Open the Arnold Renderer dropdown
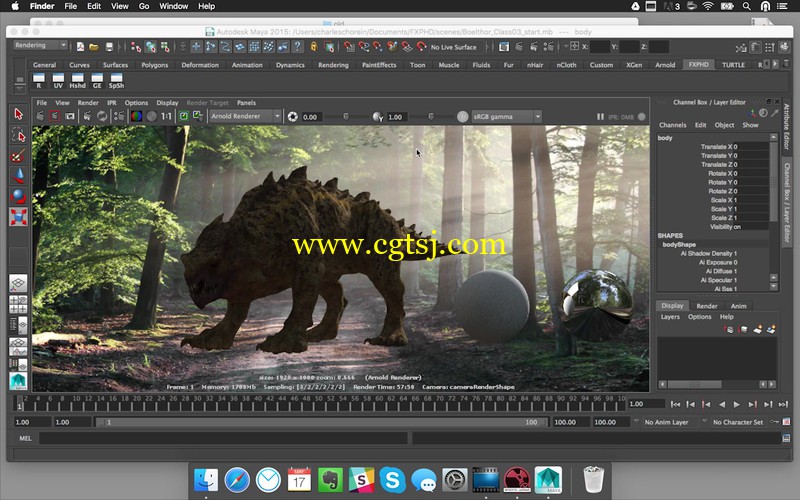This screenshot has width=800, height=500. [x=245, y=116]
